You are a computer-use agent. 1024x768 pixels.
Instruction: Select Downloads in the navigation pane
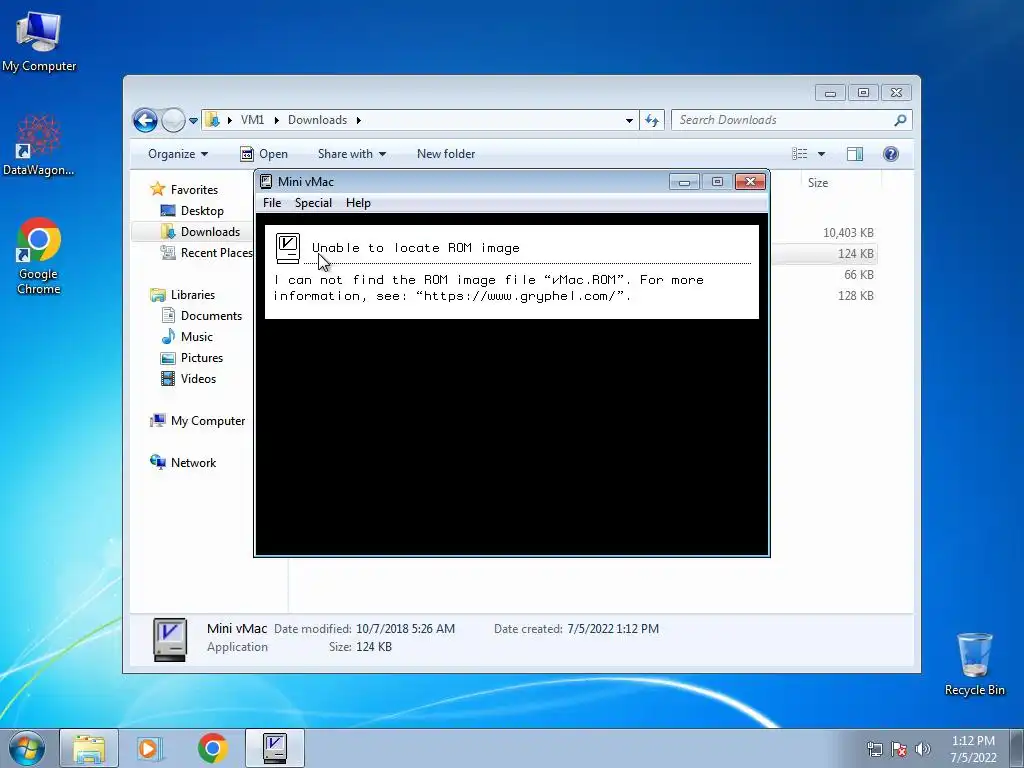tap(210, 232)
